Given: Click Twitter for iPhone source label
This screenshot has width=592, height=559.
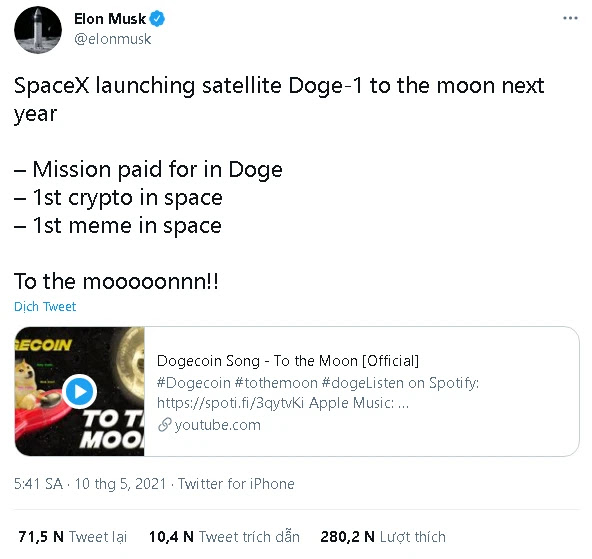Looking at the screenshot, I should click(236, 484).
